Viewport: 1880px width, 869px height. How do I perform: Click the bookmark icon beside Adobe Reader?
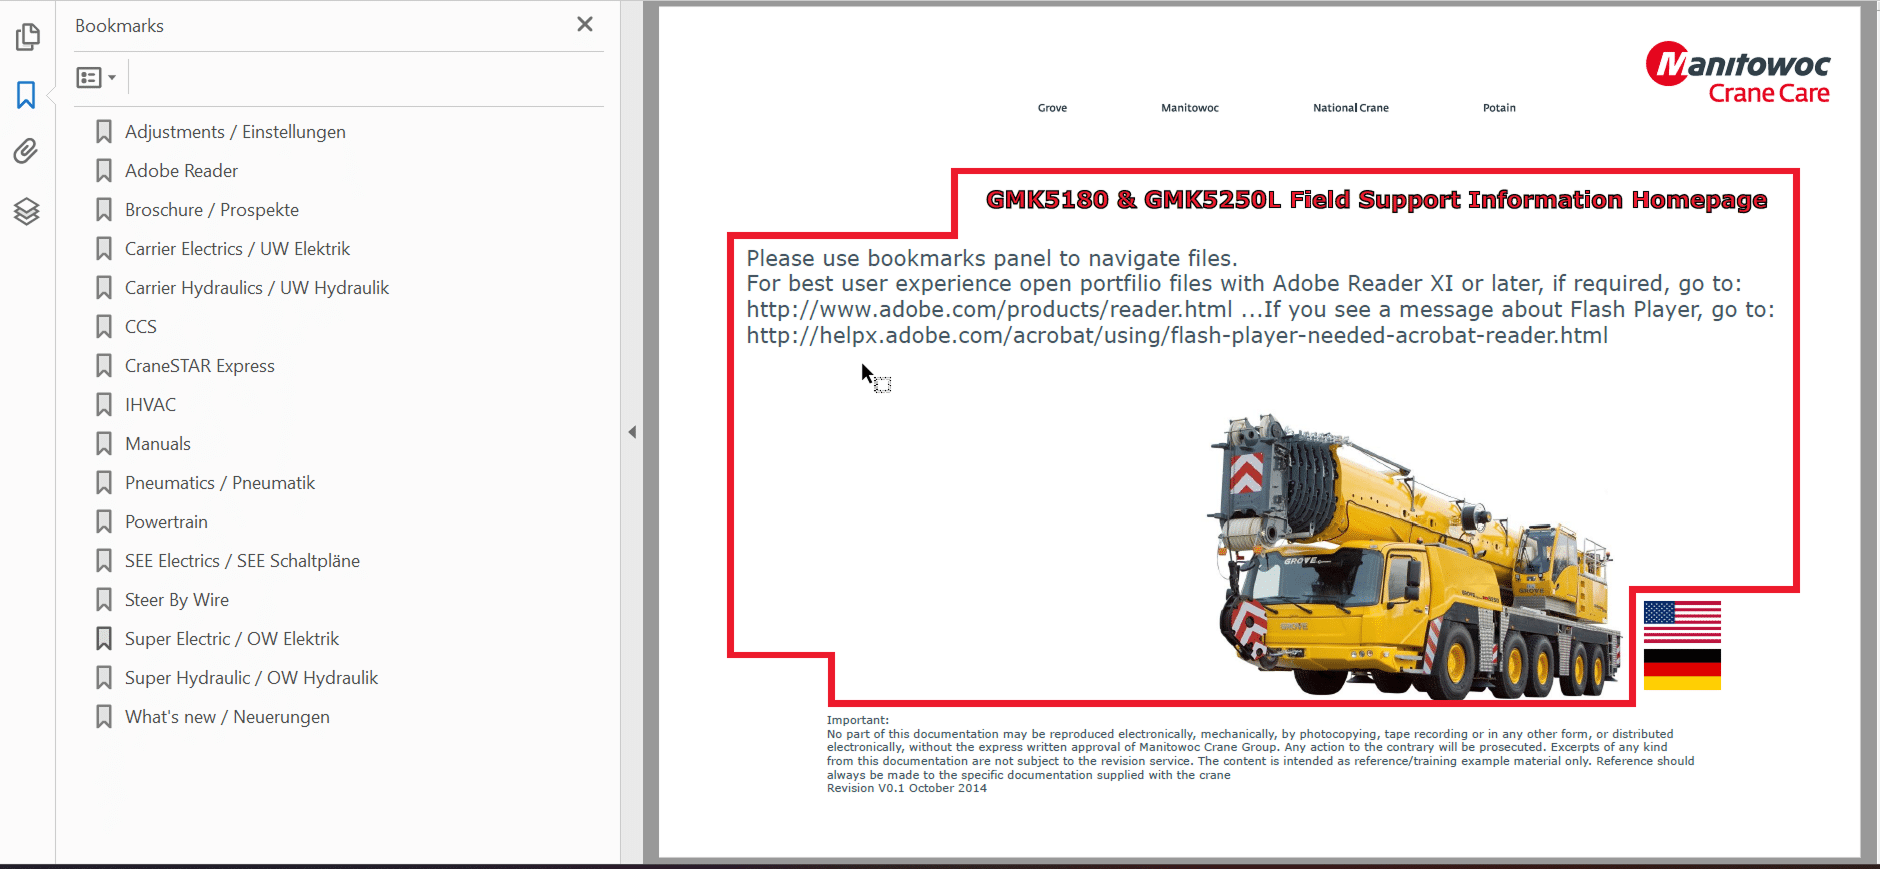(104, 171)
